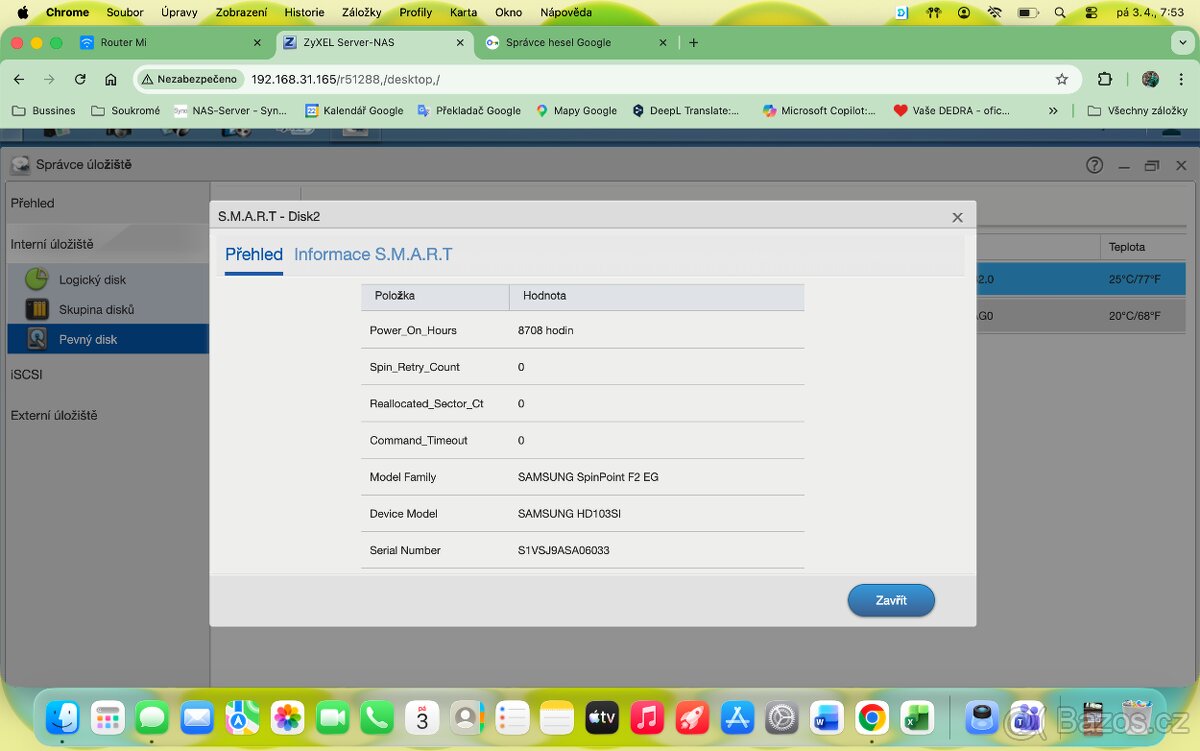Open Chrome's home page button
The width and height of the screenshot is (1200, 751).
click(x=111, y=79)
